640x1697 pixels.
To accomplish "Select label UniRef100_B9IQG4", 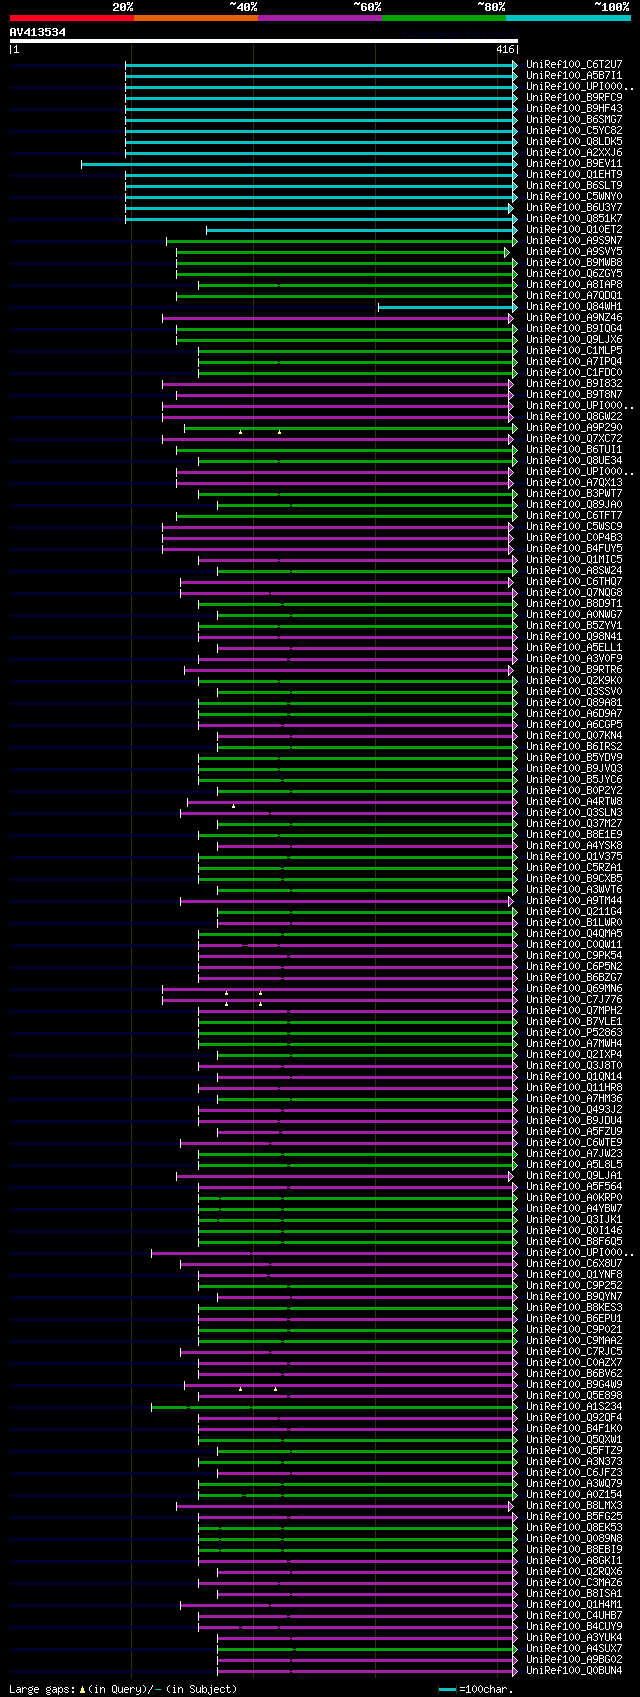I will (574, 328).
